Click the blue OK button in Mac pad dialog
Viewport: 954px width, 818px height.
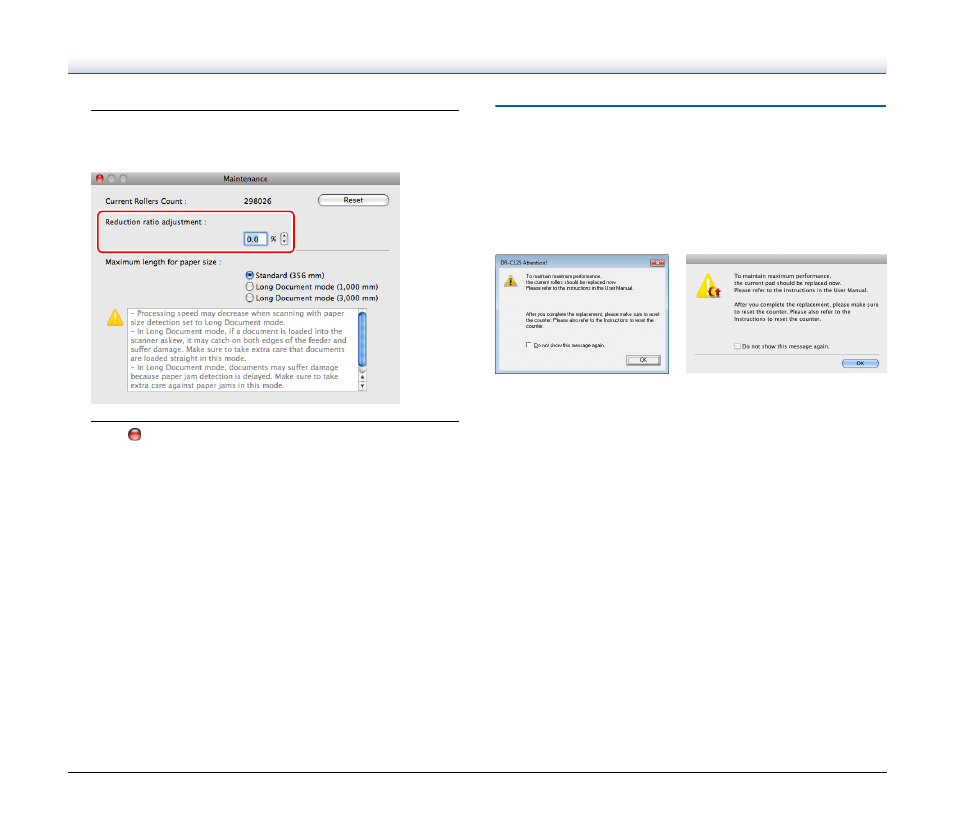(x=860, y=363)
